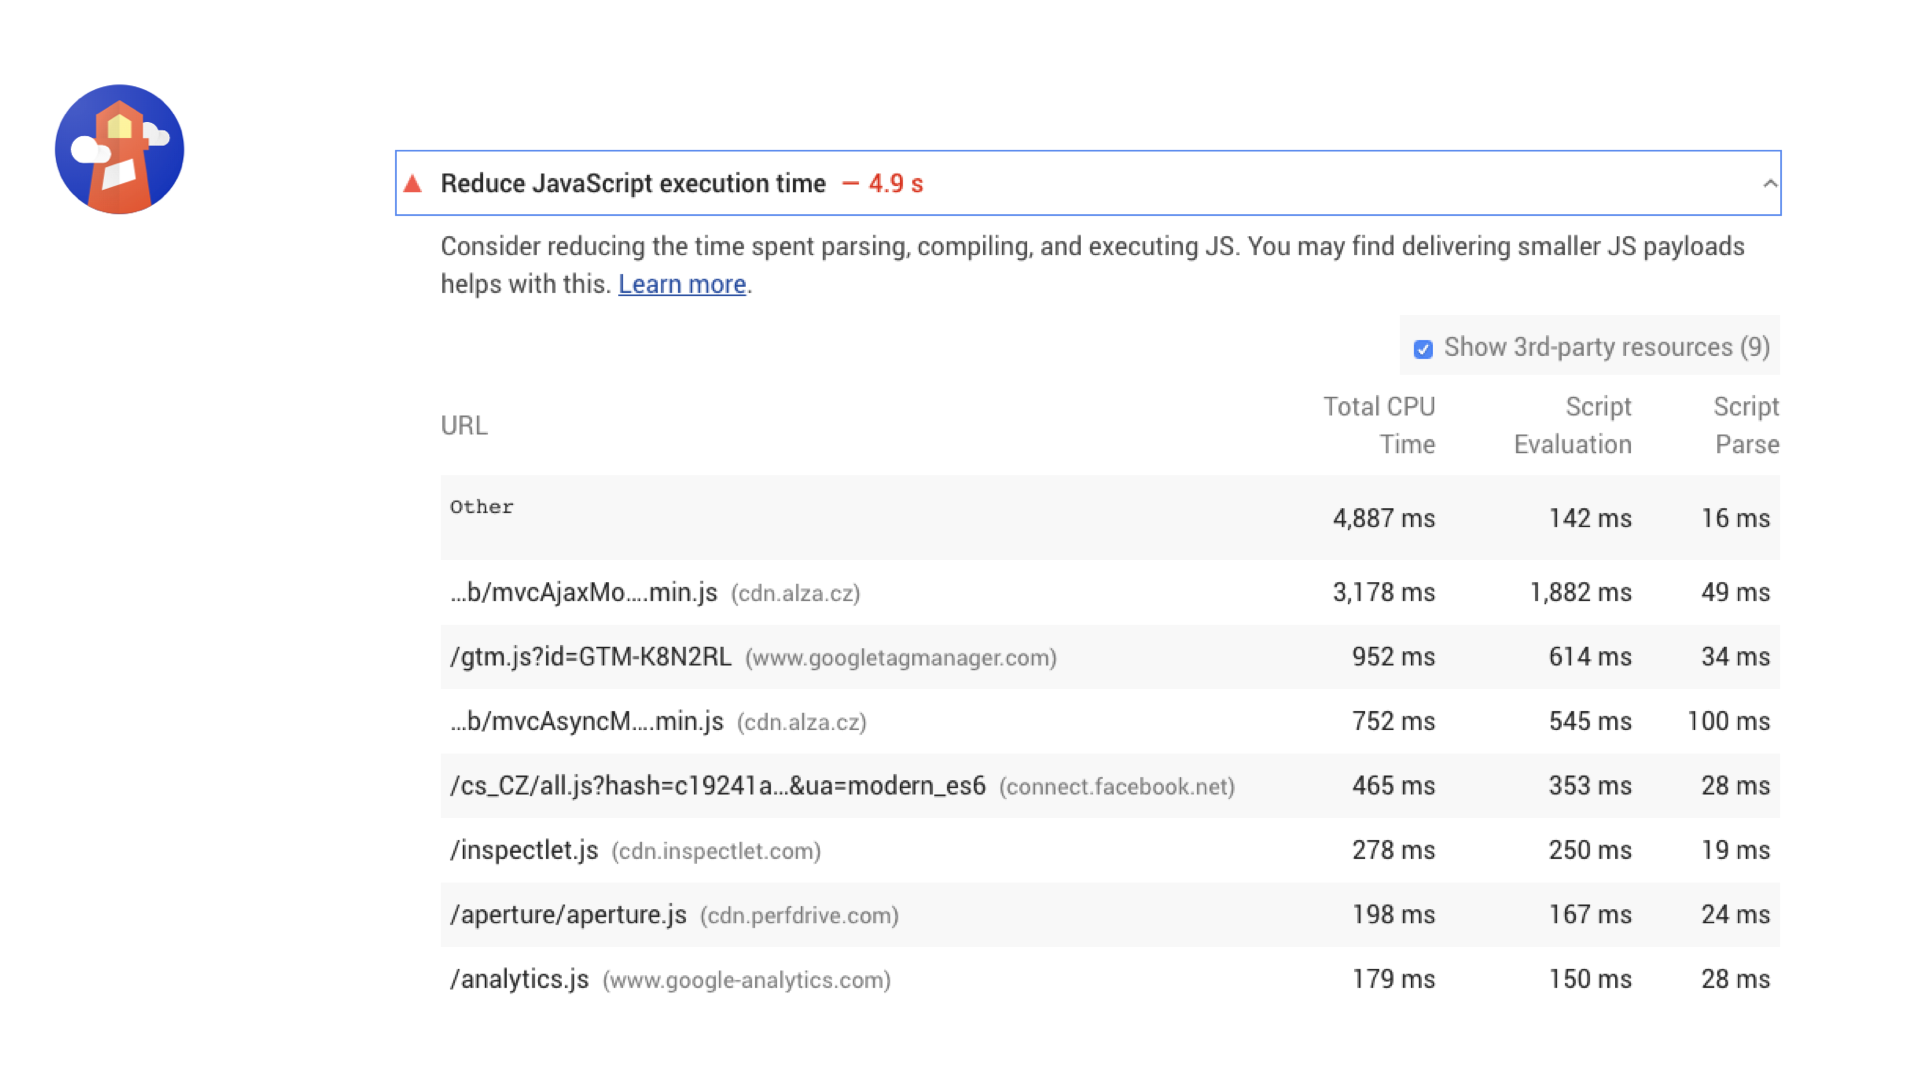1920x1080 pixels.
Task: Click the mvcAjaxMo min.js URL link
Action: 584,593
